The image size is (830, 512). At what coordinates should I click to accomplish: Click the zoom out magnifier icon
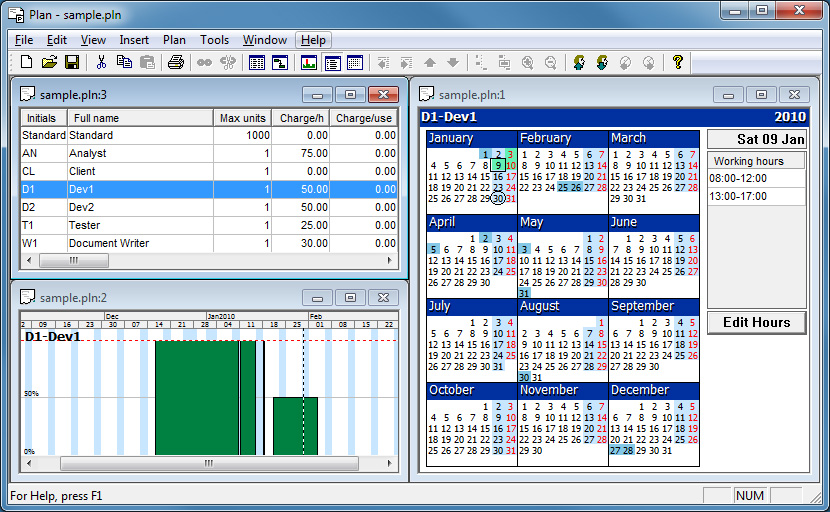tap(551, 62)
